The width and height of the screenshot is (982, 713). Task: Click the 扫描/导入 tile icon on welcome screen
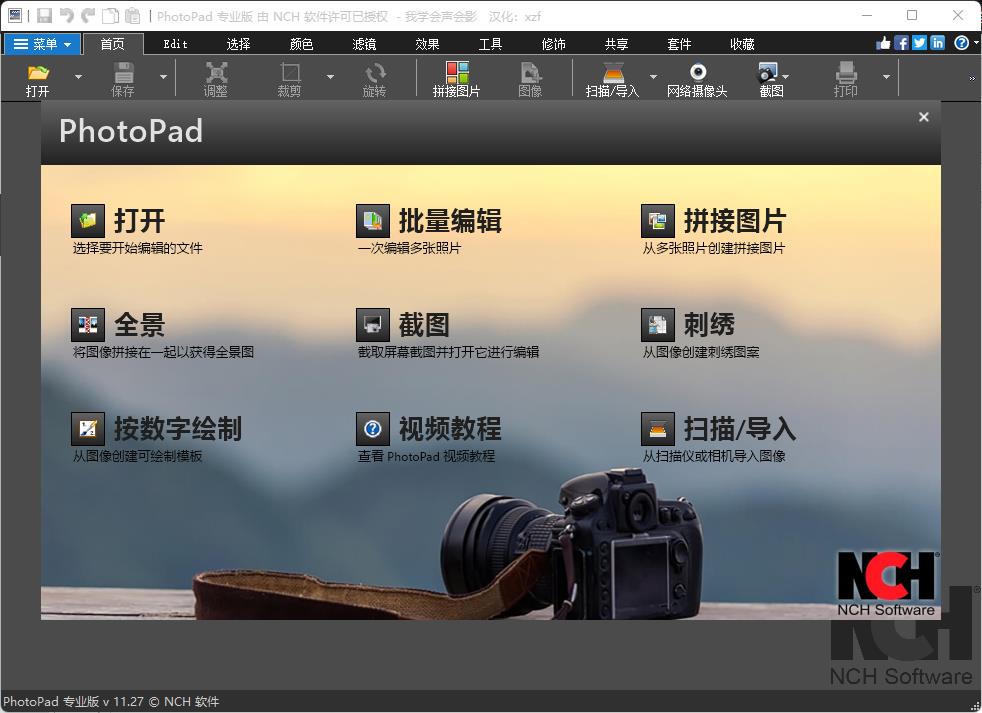[658, 429]
